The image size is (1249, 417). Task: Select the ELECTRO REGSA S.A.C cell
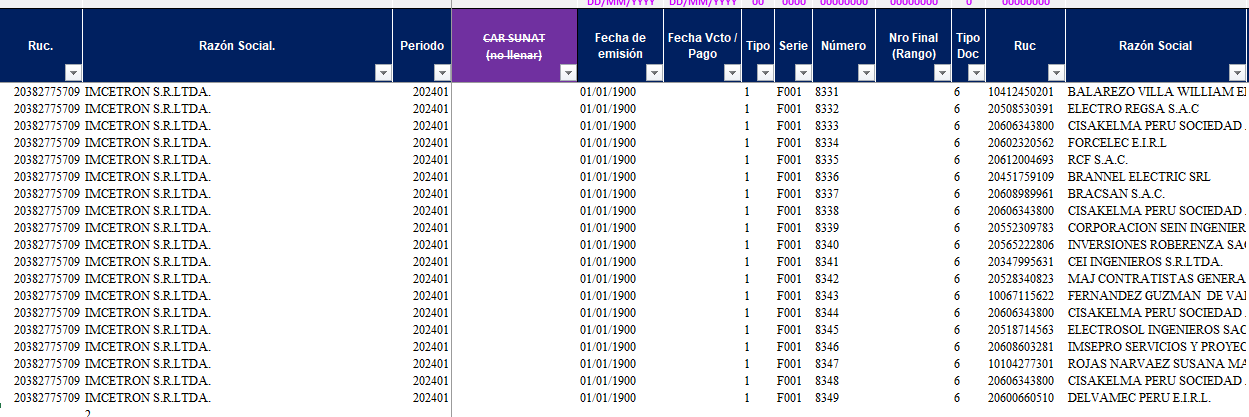[x=1157, y=108]
